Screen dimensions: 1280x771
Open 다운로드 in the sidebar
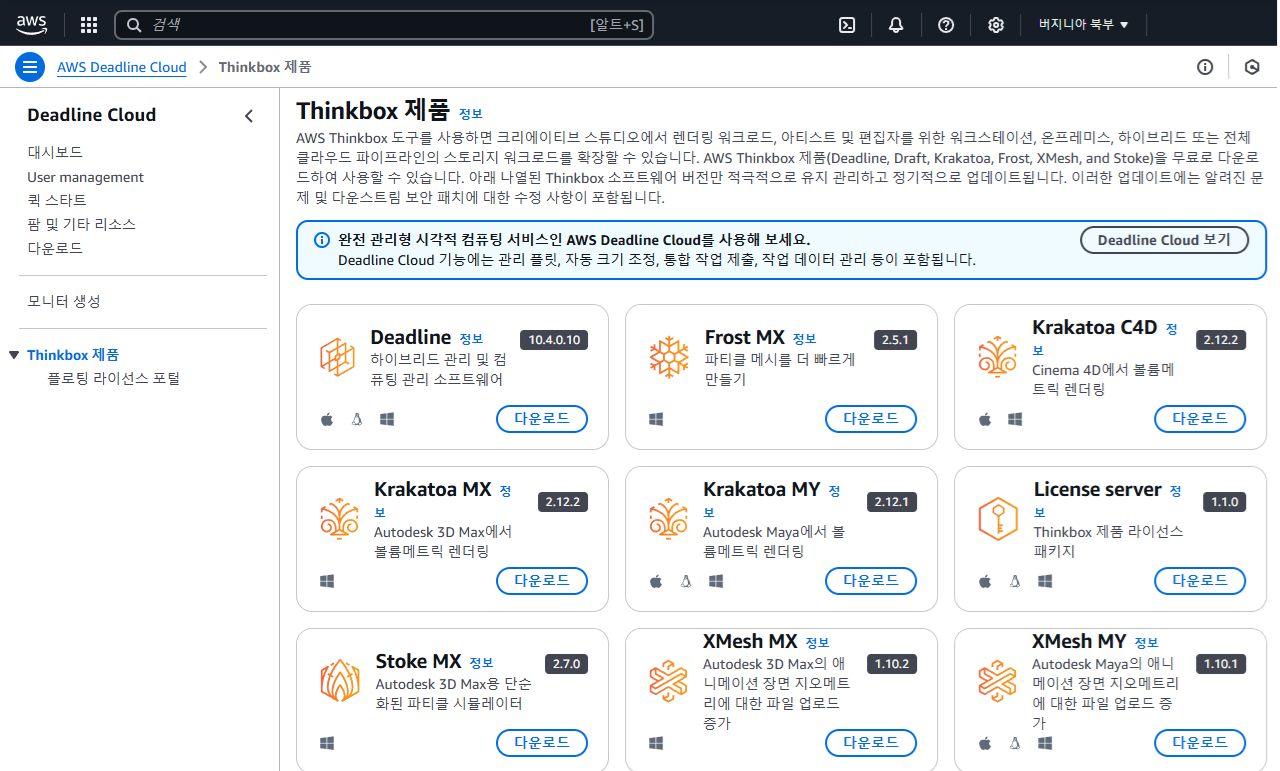click(x=55, y=248)
